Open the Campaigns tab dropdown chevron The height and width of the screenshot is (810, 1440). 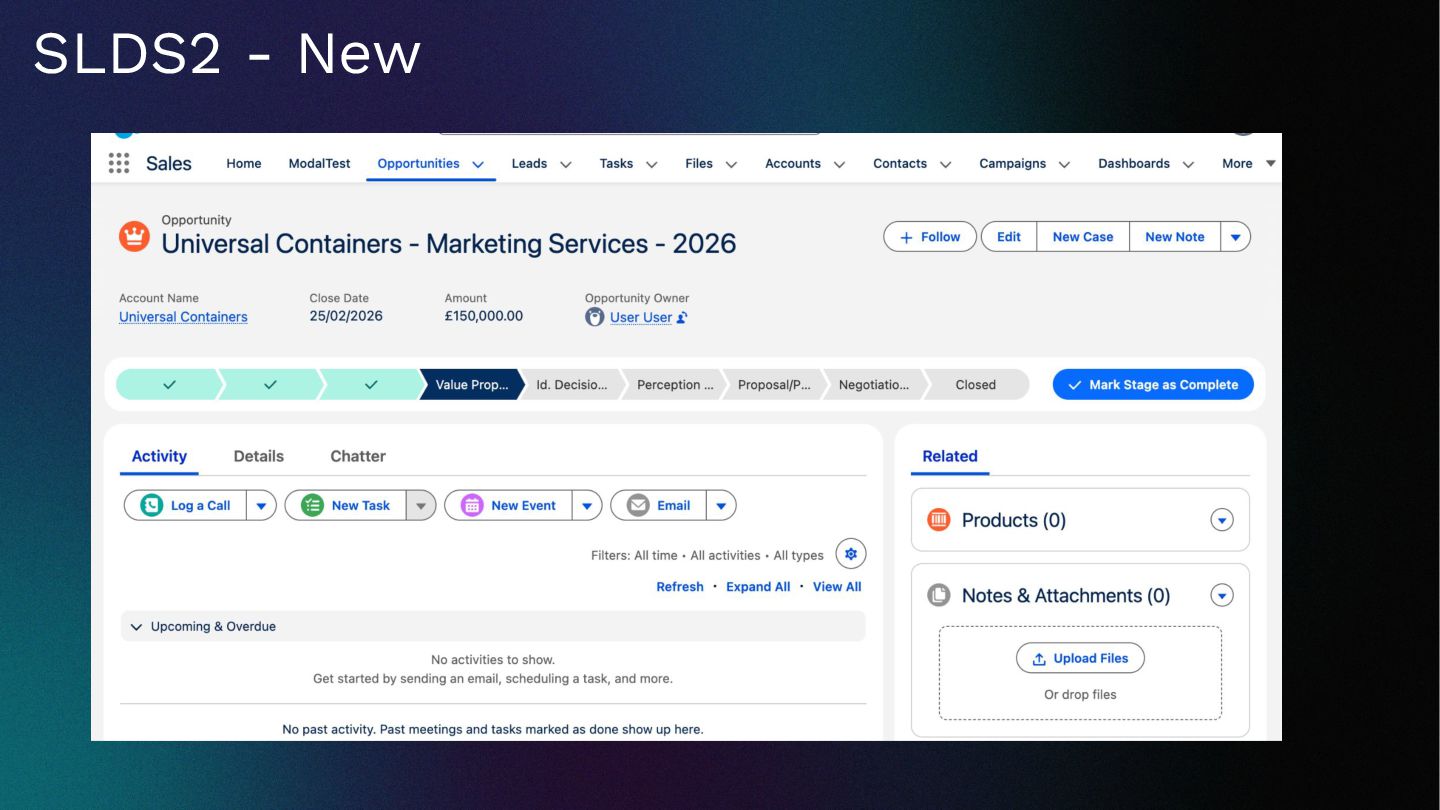point(1064,164)
